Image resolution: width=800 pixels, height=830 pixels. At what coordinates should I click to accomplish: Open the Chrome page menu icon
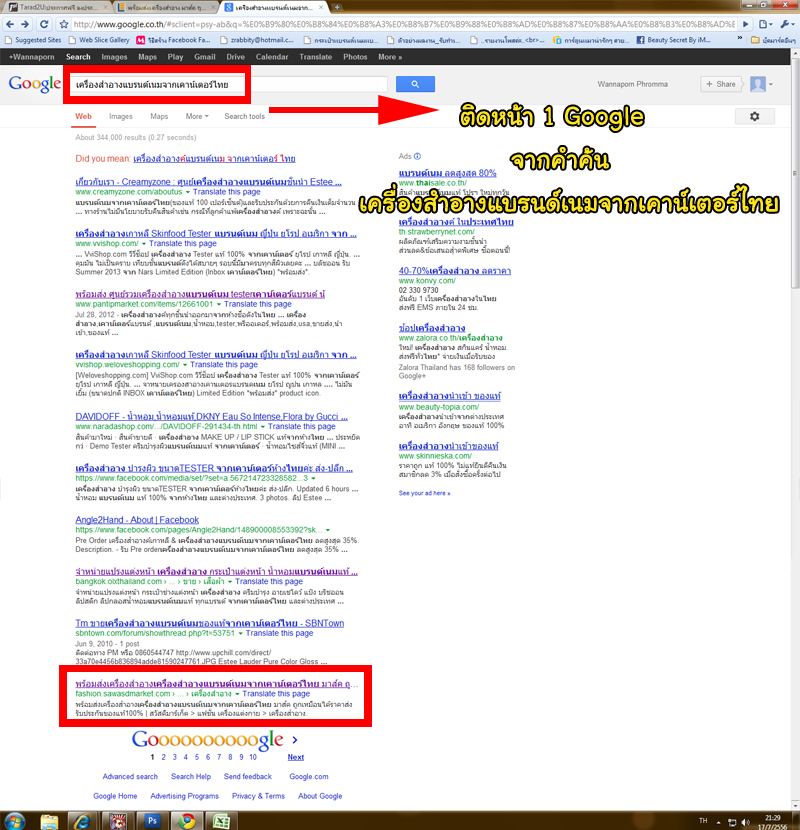pos(765,24)
